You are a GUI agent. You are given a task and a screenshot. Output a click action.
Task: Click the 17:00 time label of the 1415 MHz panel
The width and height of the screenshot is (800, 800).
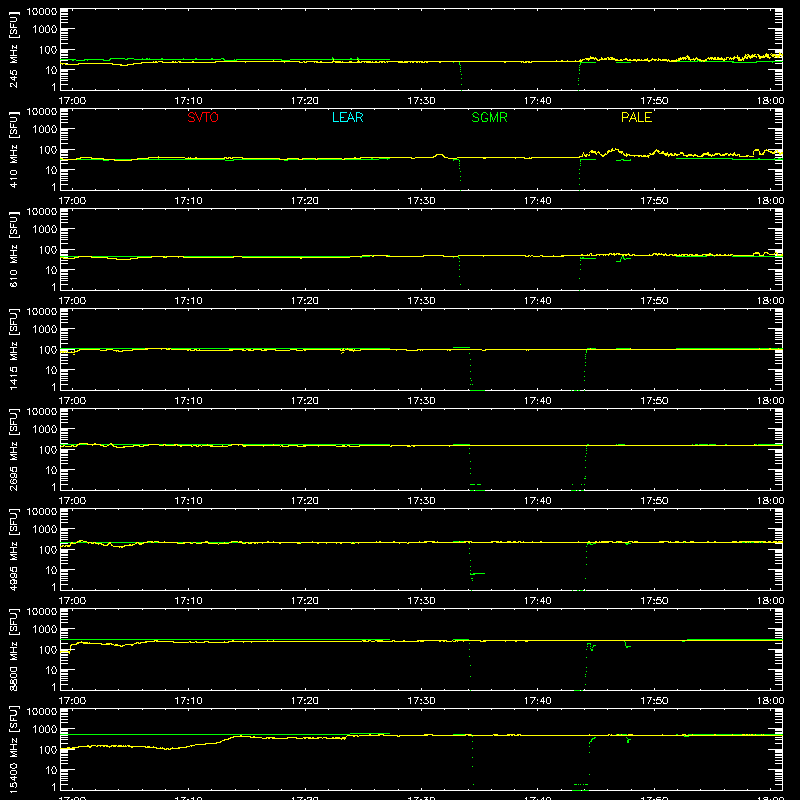pyautogui.click(x=72, y=401)
